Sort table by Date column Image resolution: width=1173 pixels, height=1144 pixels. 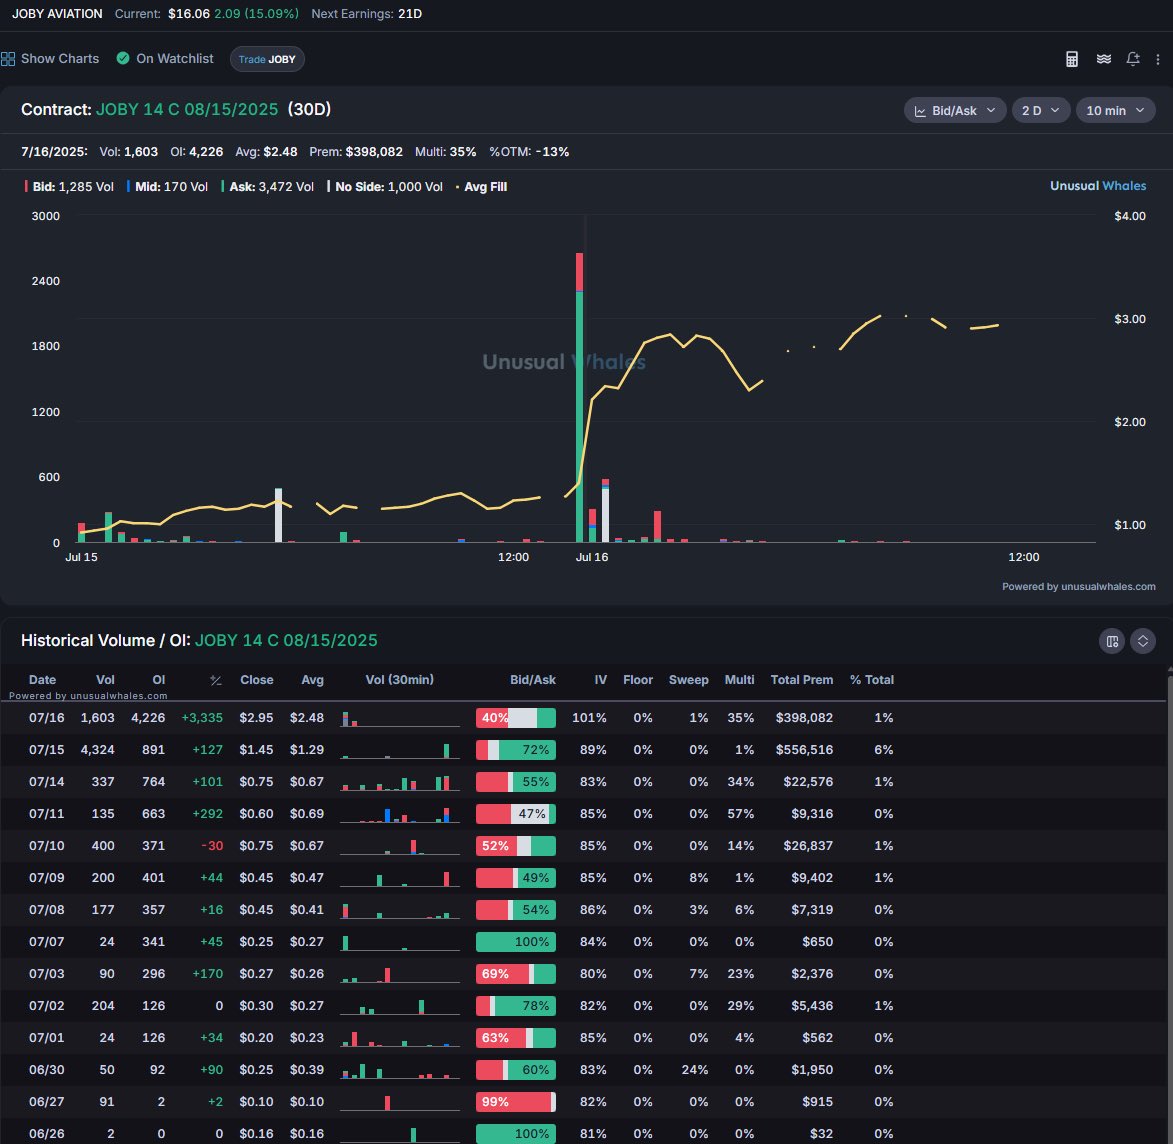pos(43,679)
